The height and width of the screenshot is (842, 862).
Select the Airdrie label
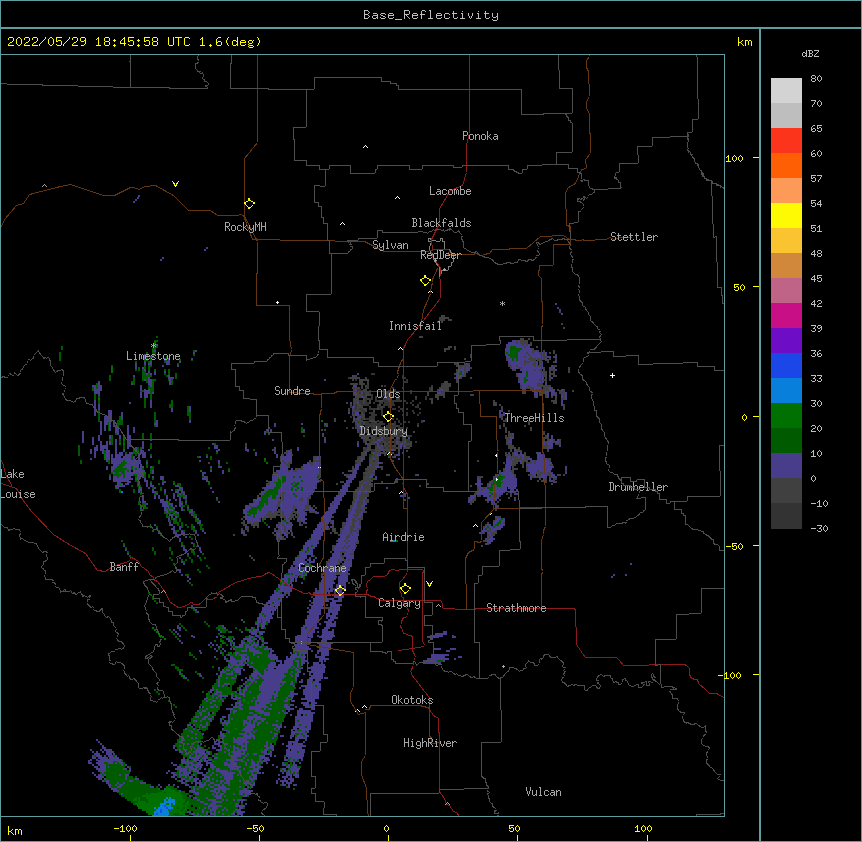404,537
